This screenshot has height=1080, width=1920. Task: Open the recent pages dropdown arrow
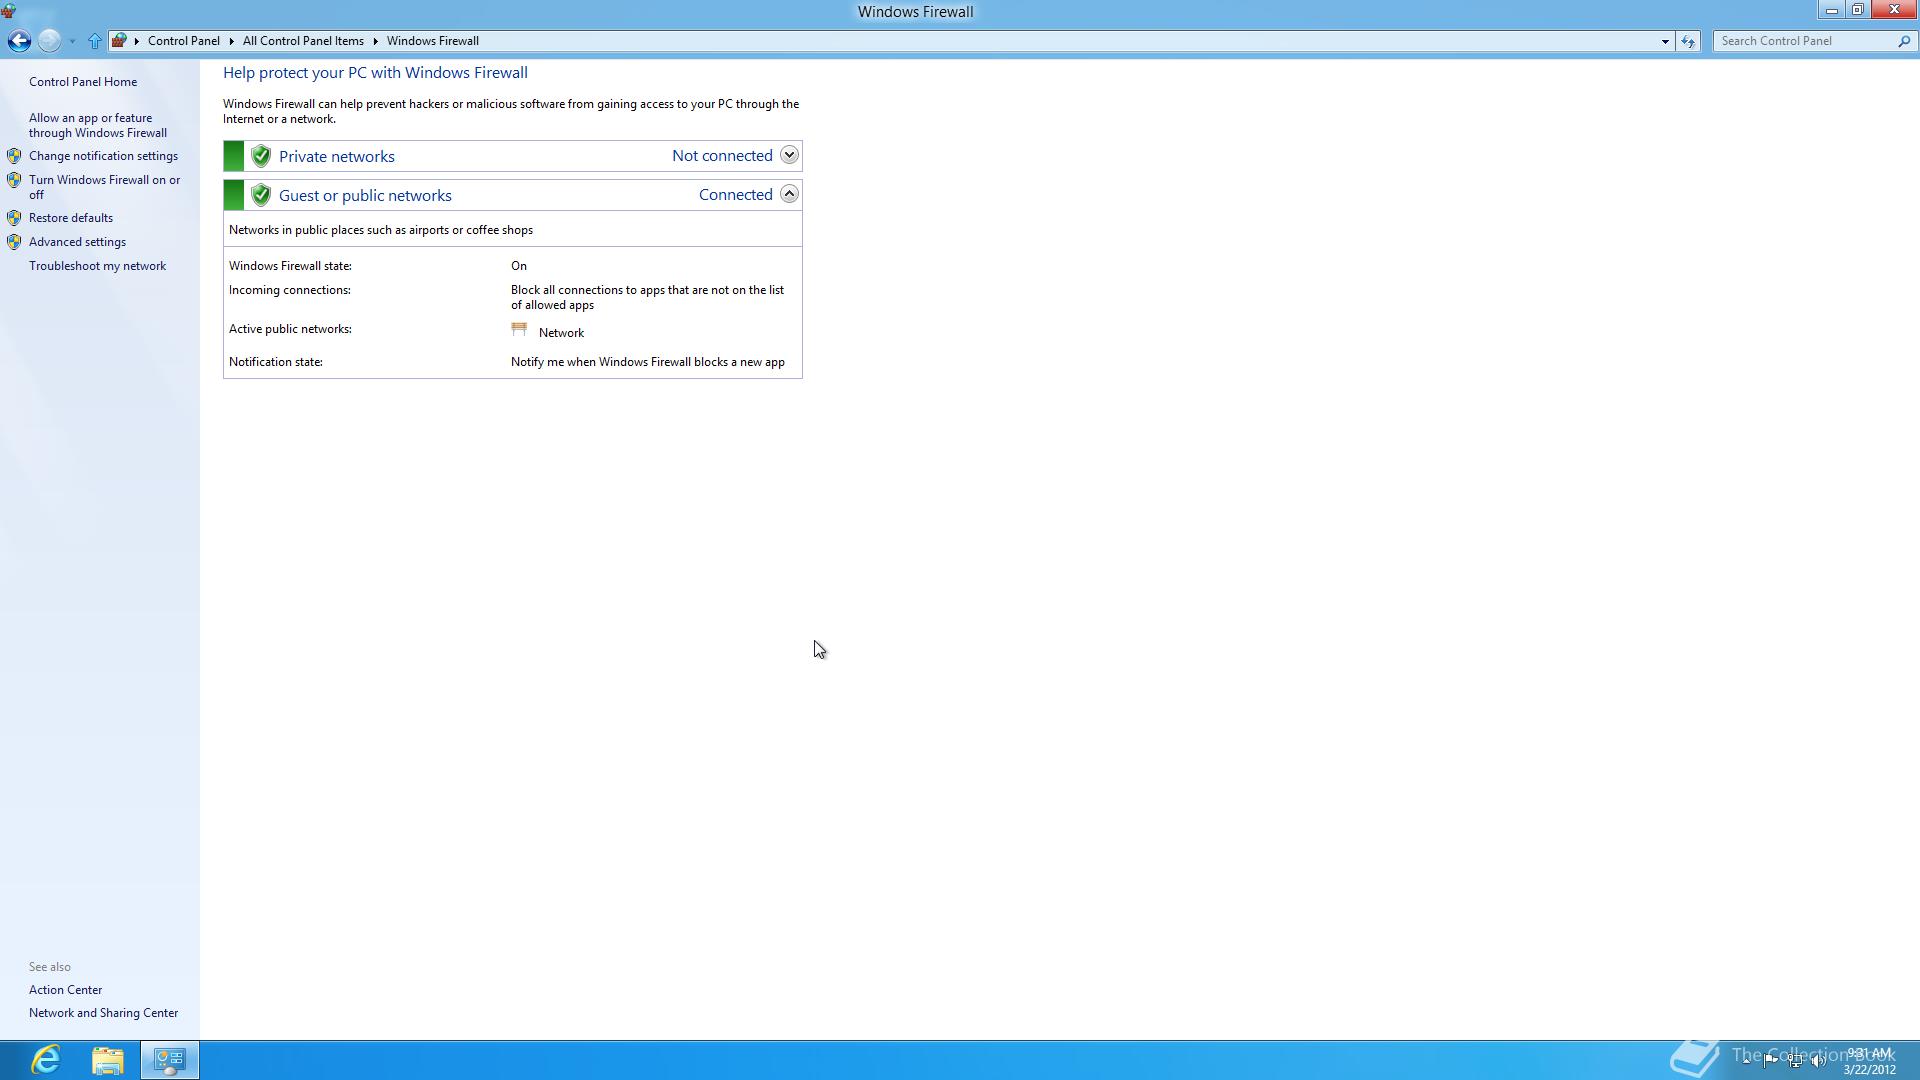click(72, 41)
